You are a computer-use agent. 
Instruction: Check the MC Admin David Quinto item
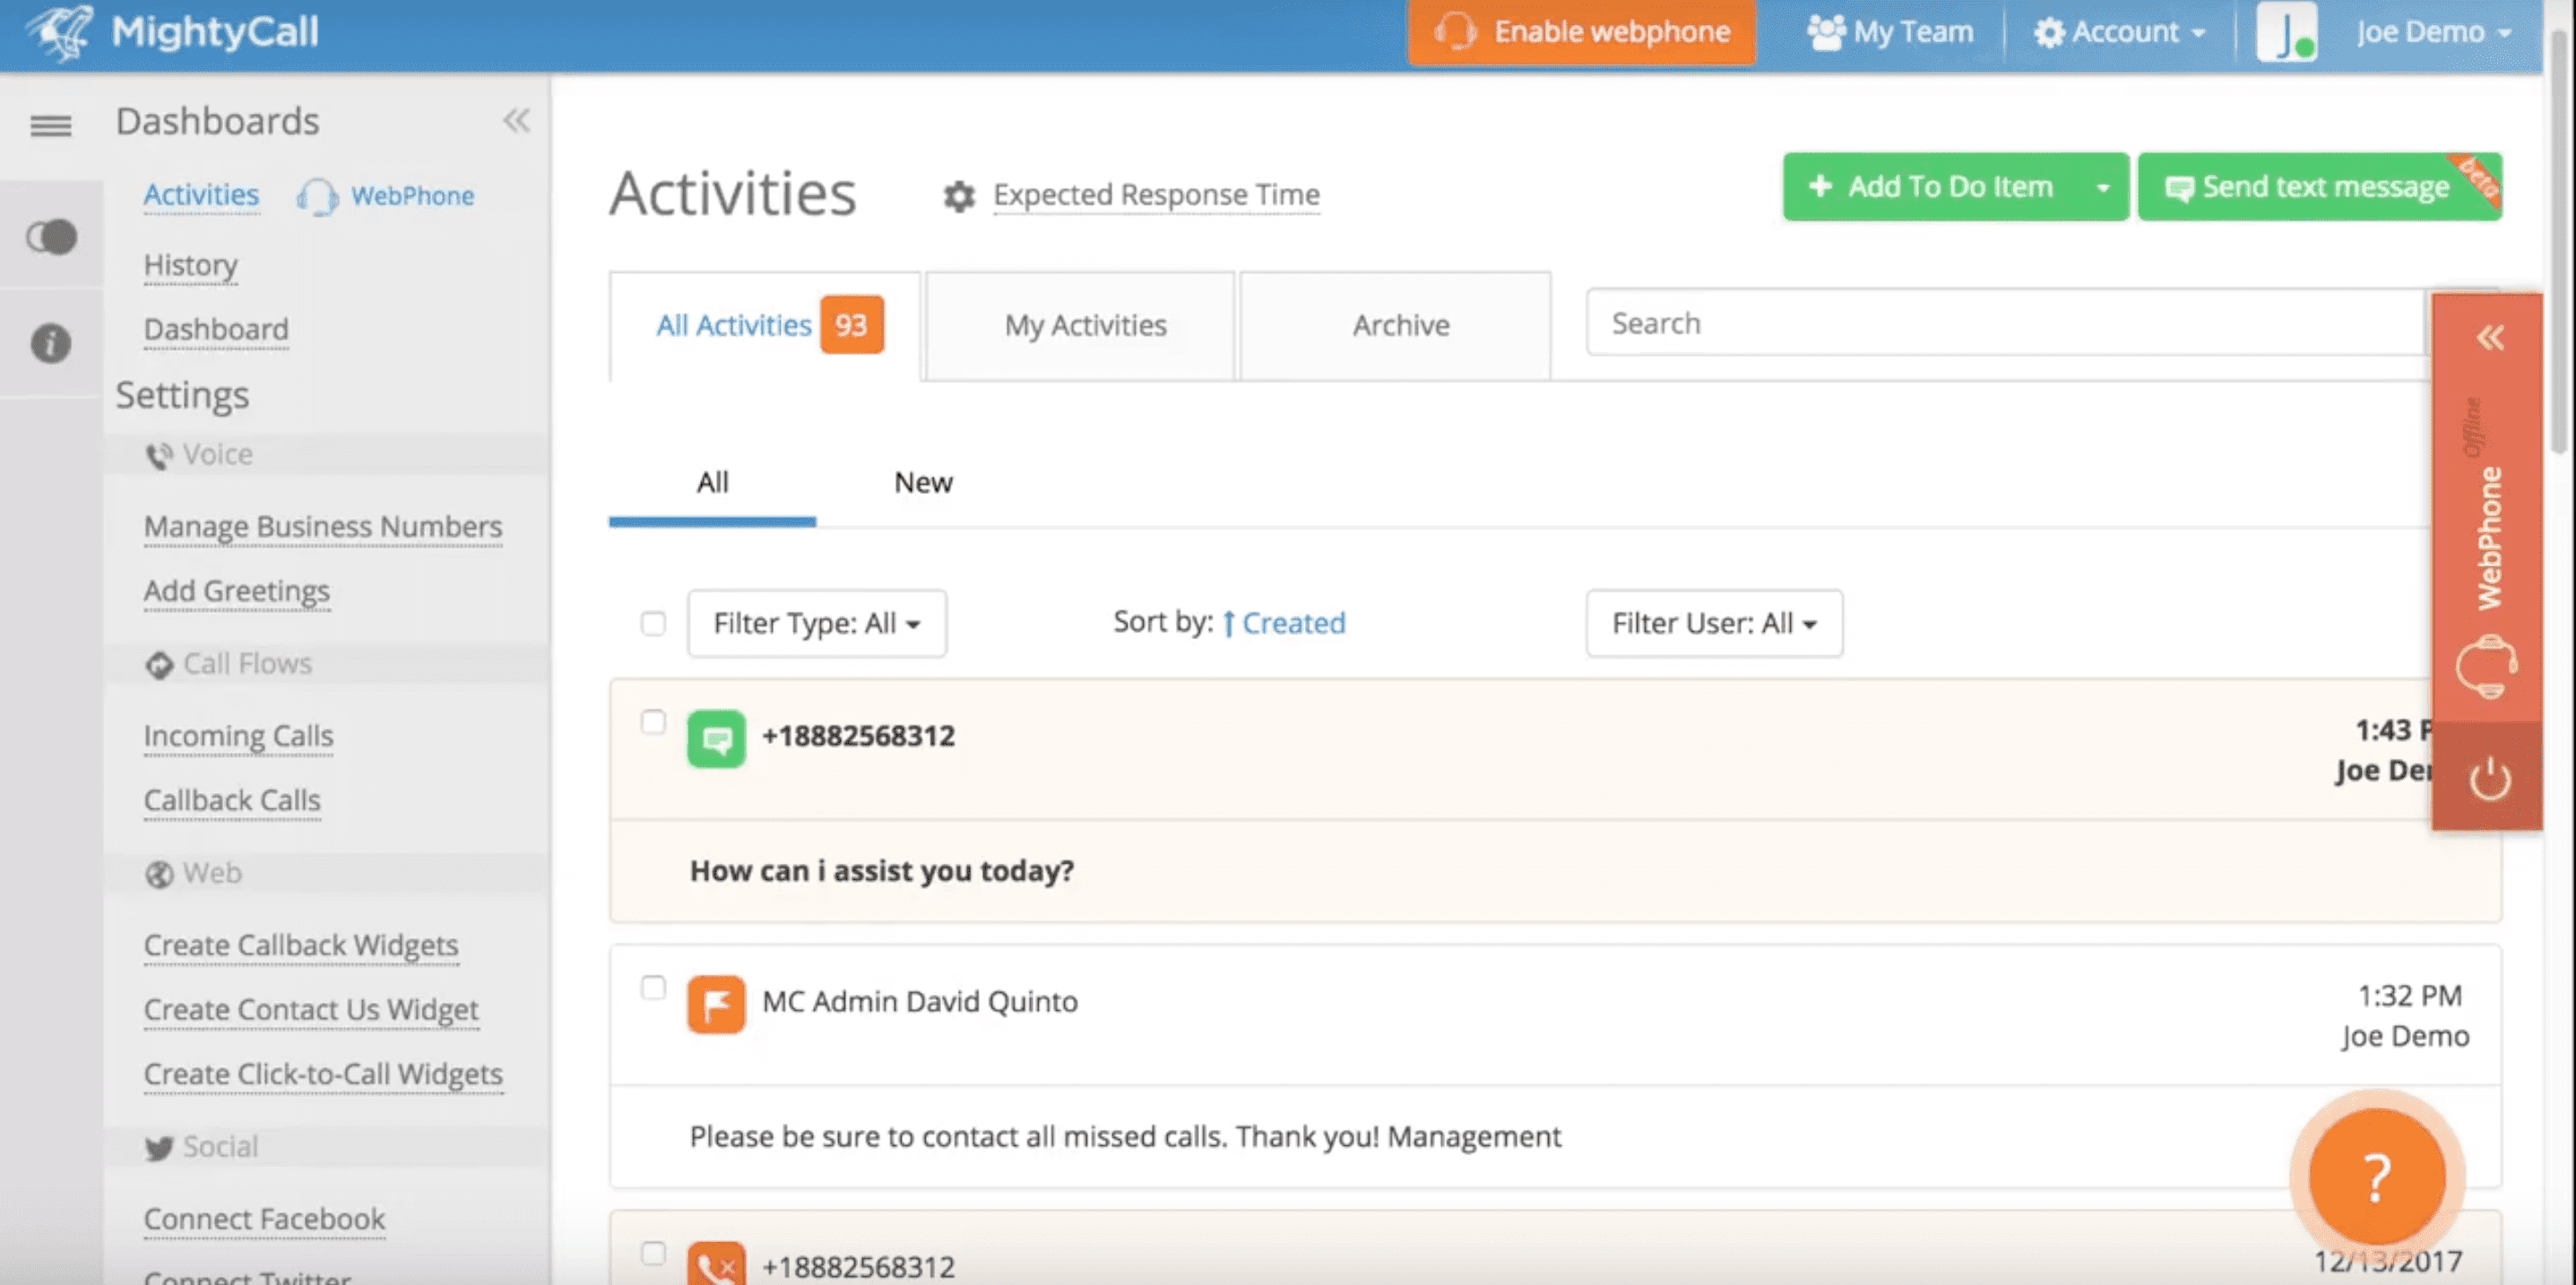[x=653, y=988]
